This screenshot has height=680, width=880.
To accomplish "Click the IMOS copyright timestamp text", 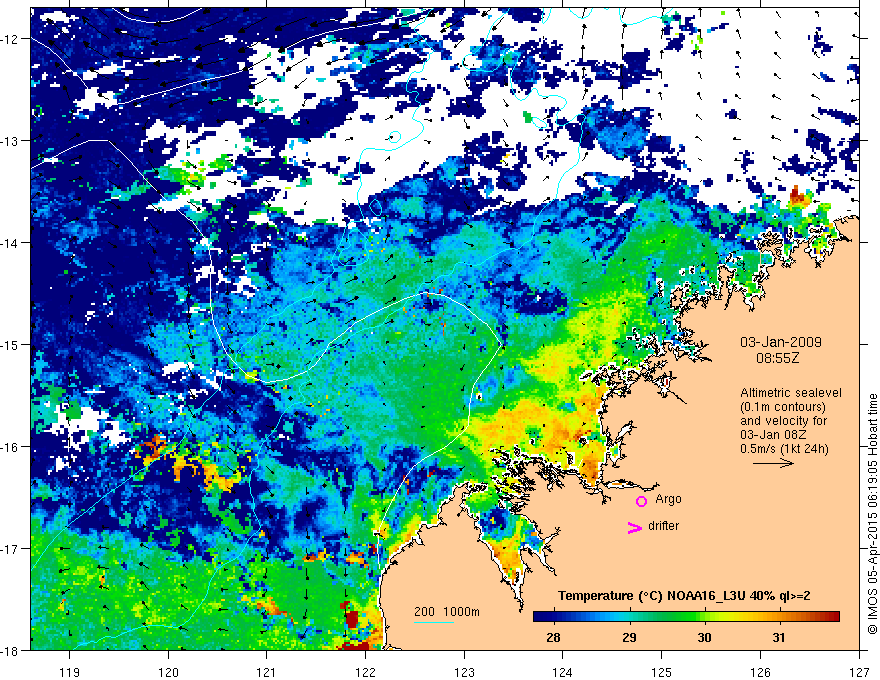I will click(872, 514).
